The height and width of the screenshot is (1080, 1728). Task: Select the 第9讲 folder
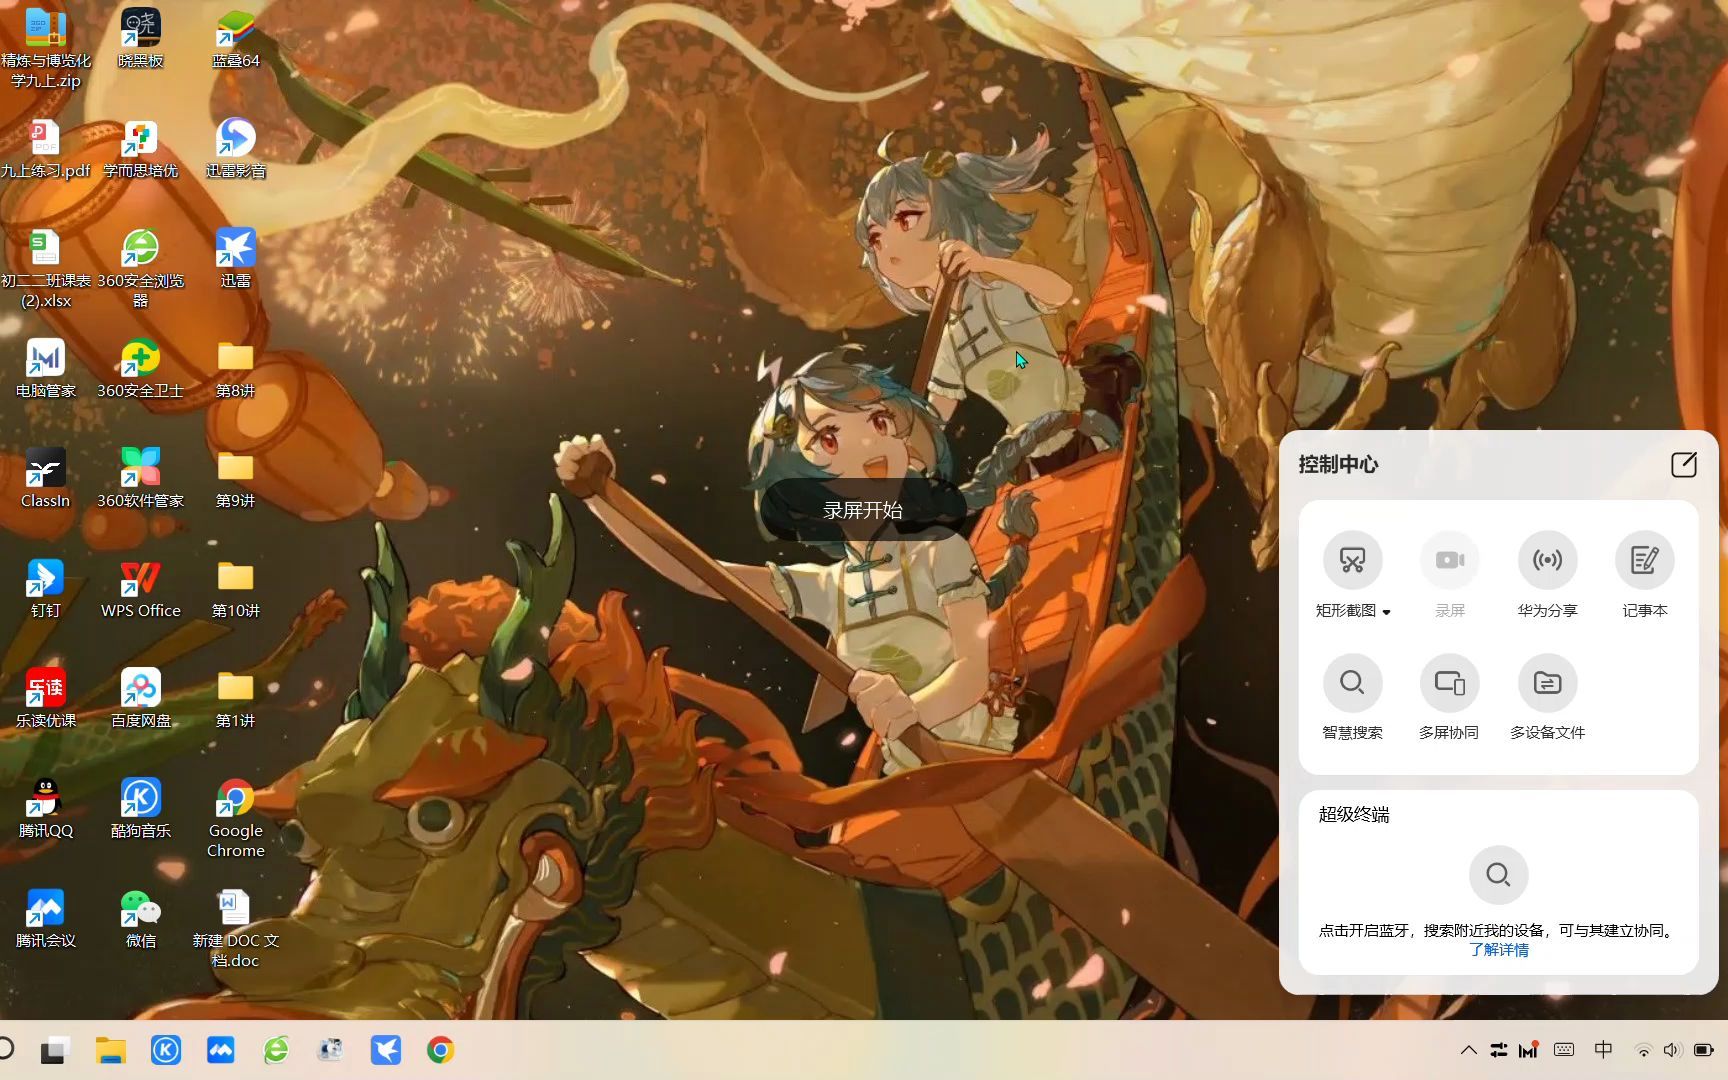click(236, 479)
